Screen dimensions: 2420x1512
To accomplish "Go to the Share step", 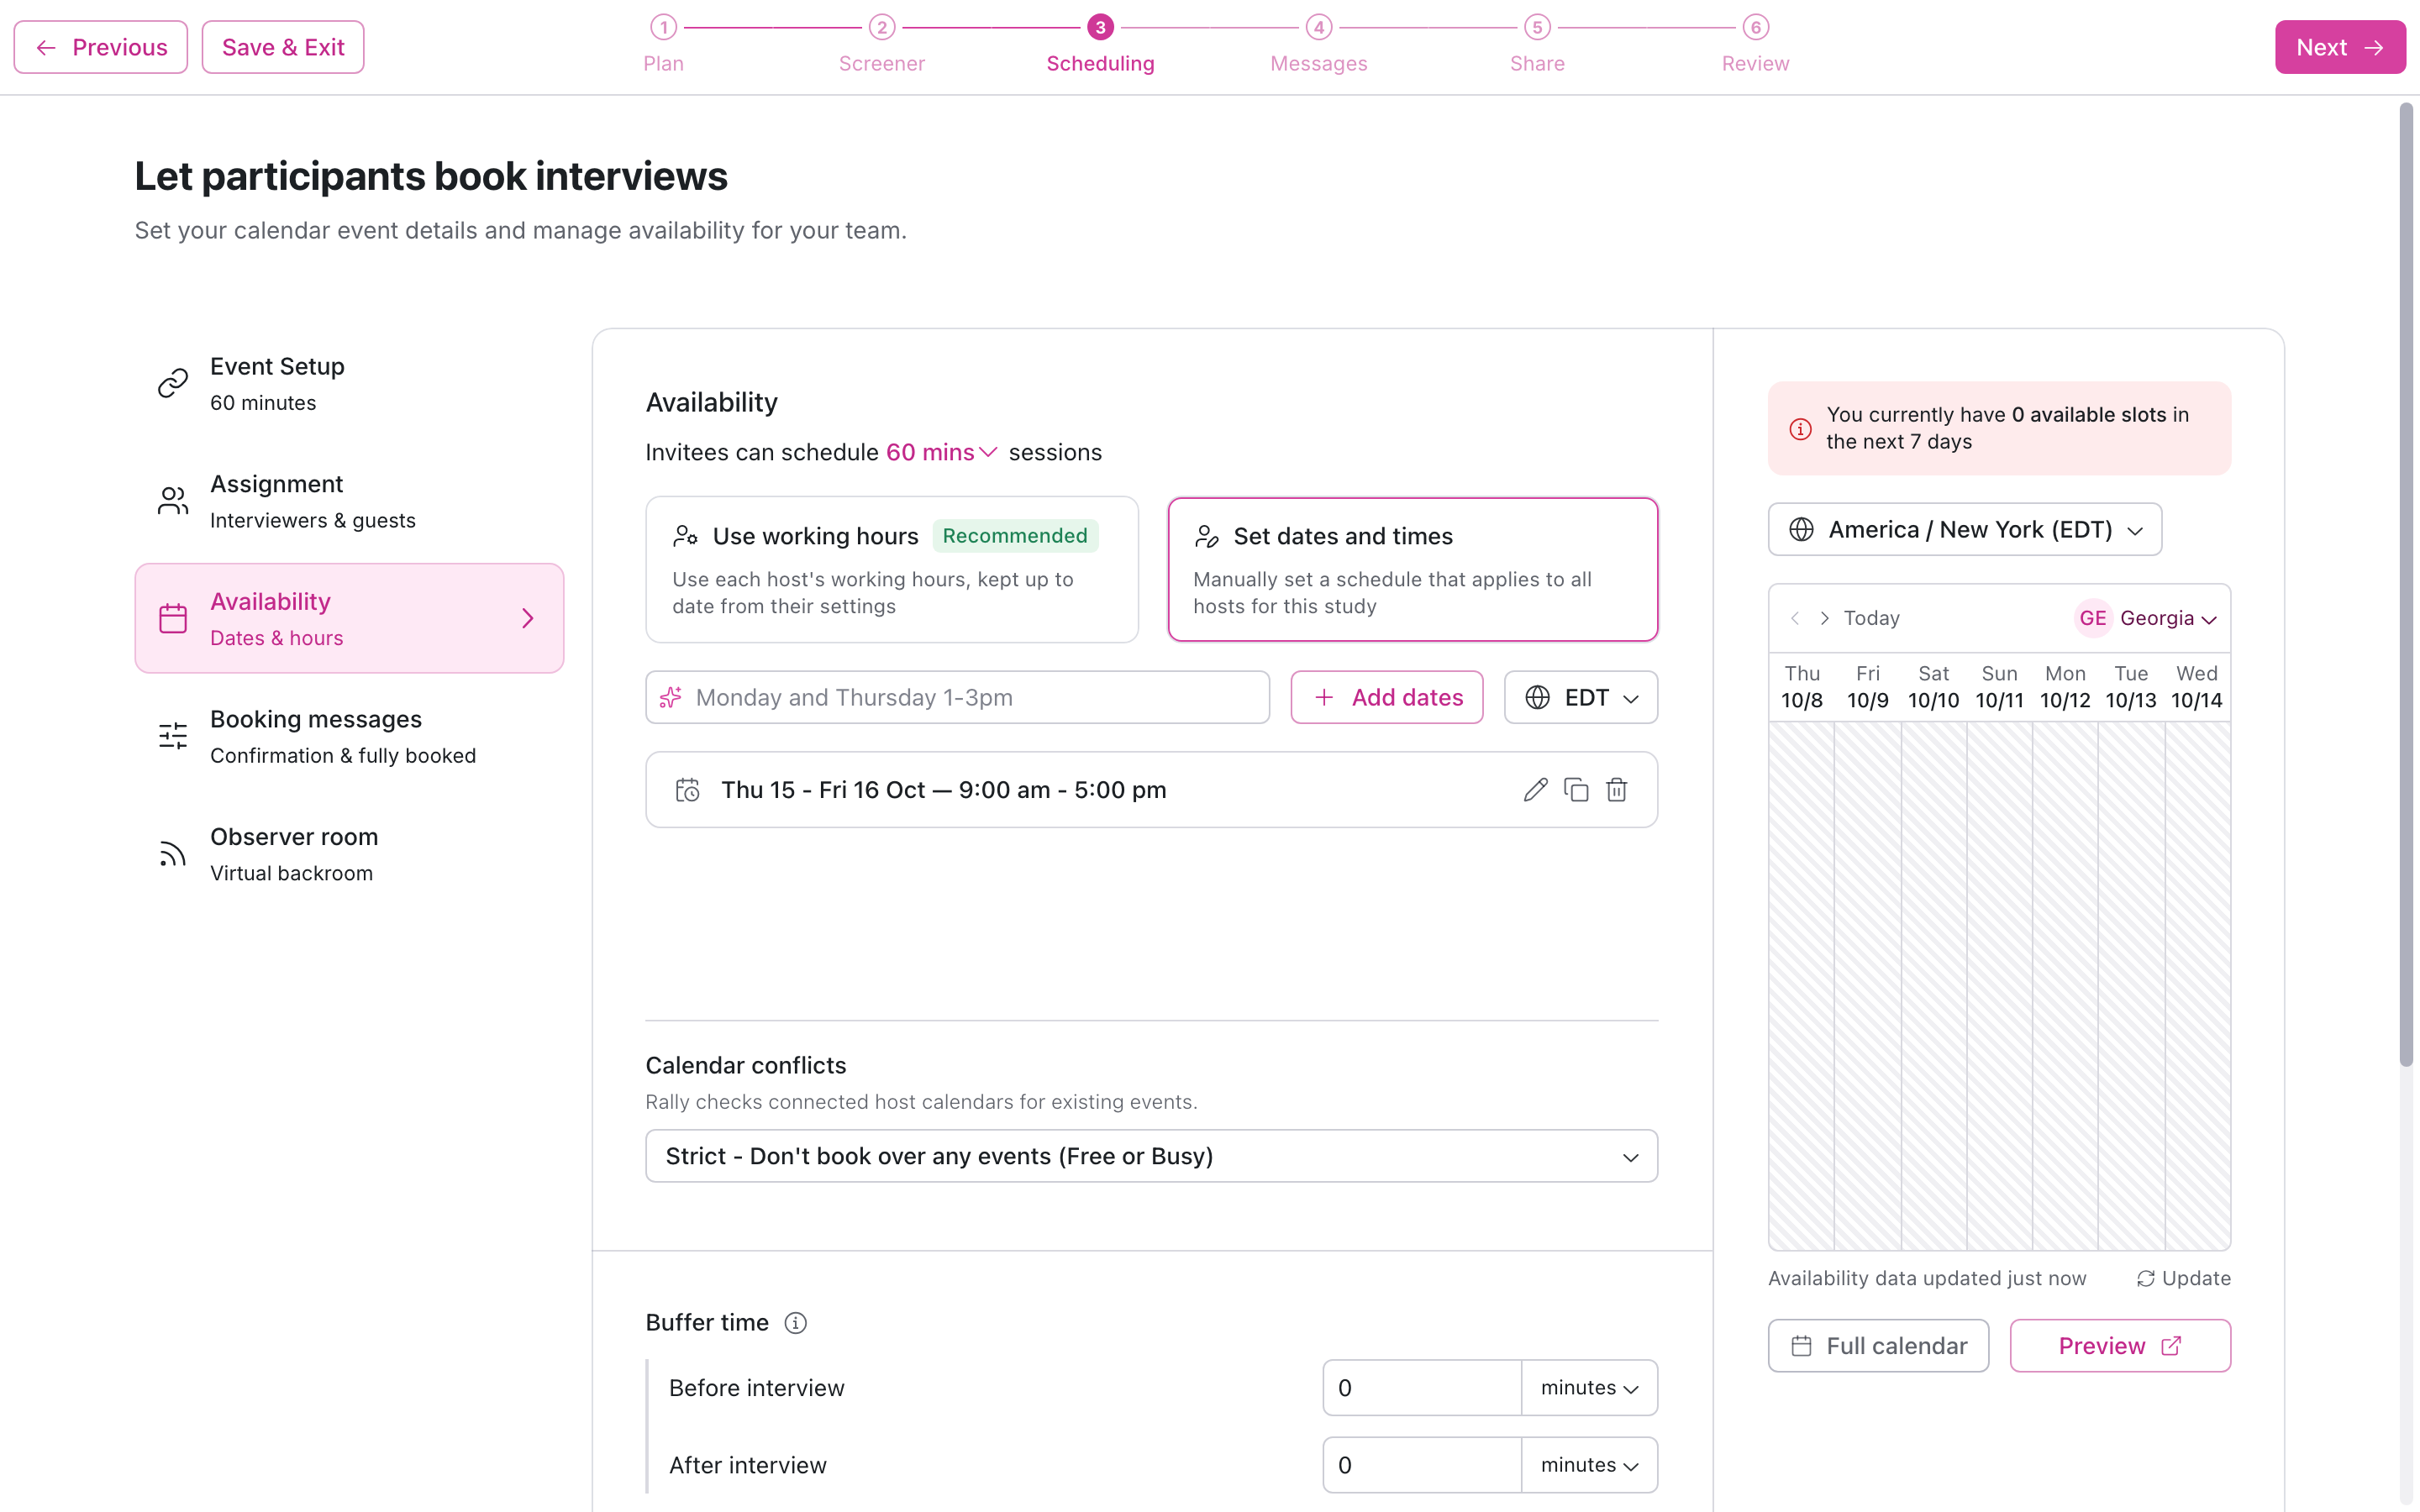I will [1537, 45].
